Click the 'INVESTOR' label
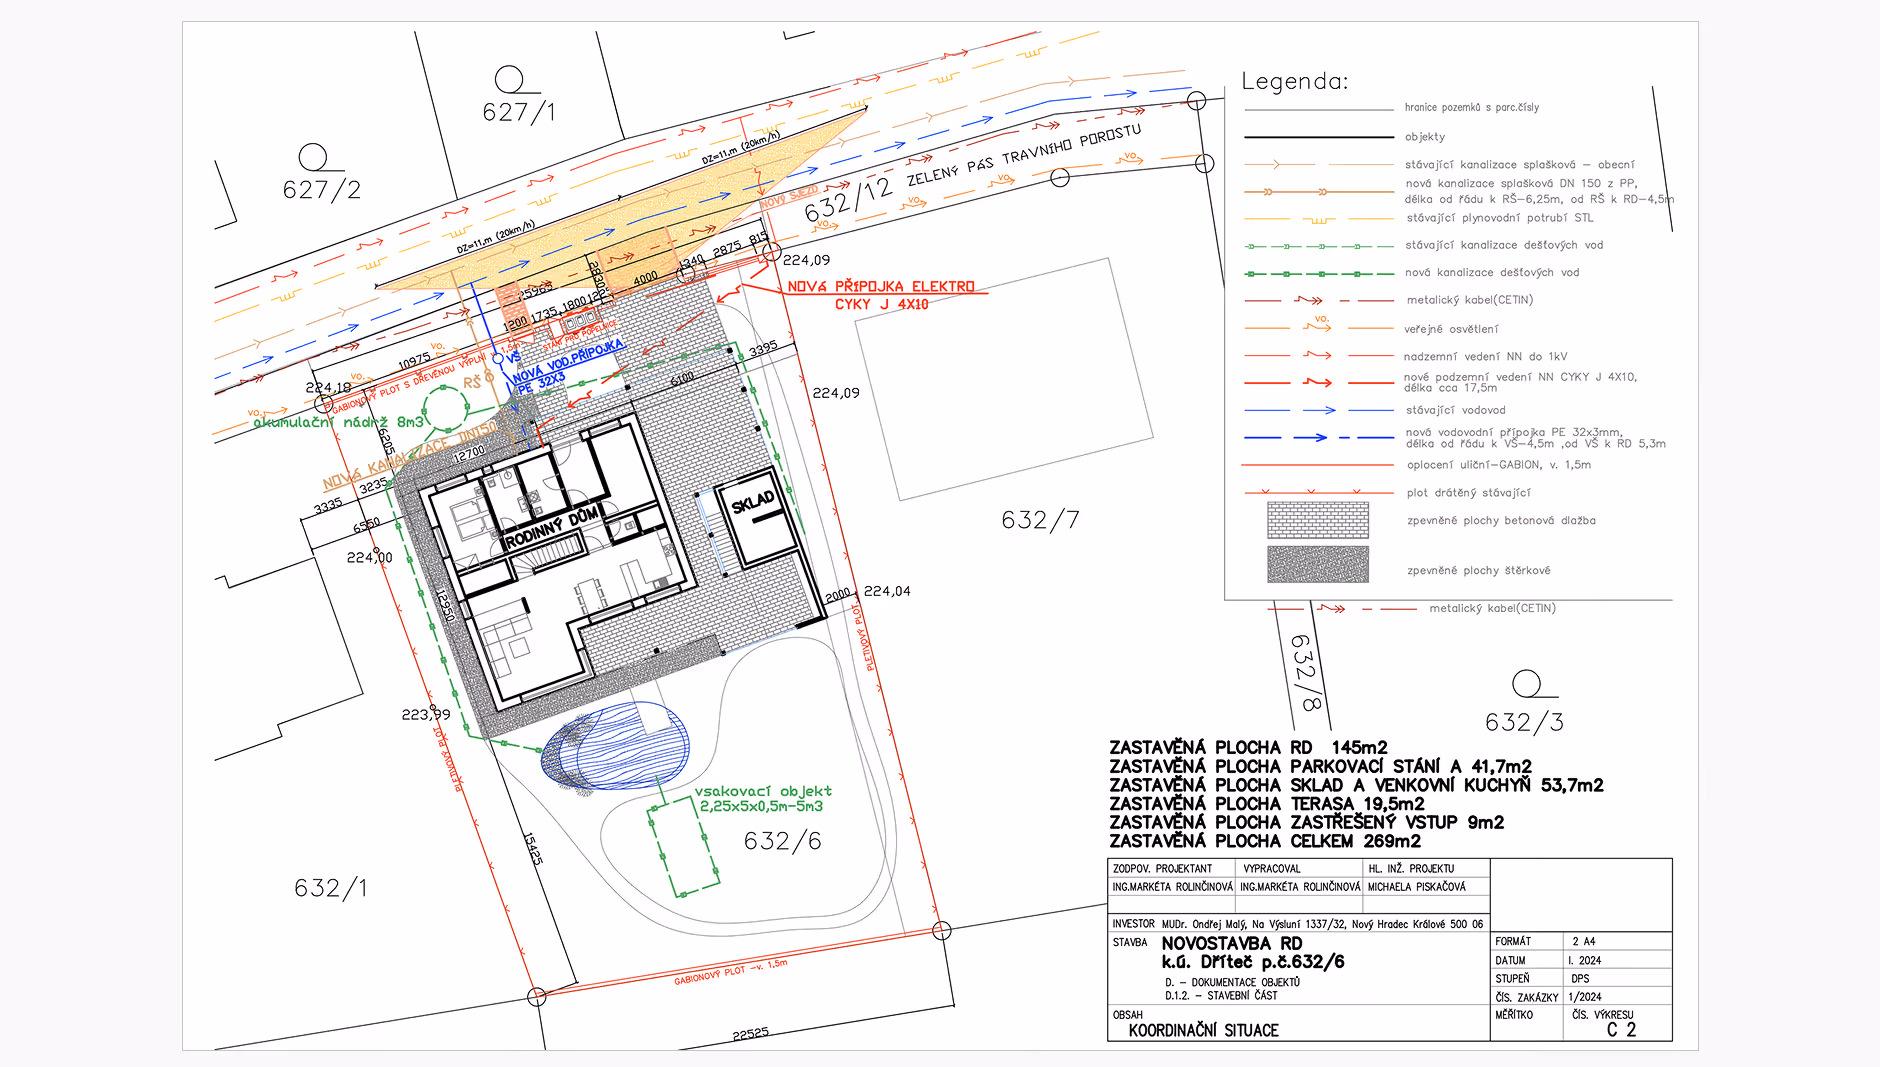 pyautogui.click(x=1133, y=924)
